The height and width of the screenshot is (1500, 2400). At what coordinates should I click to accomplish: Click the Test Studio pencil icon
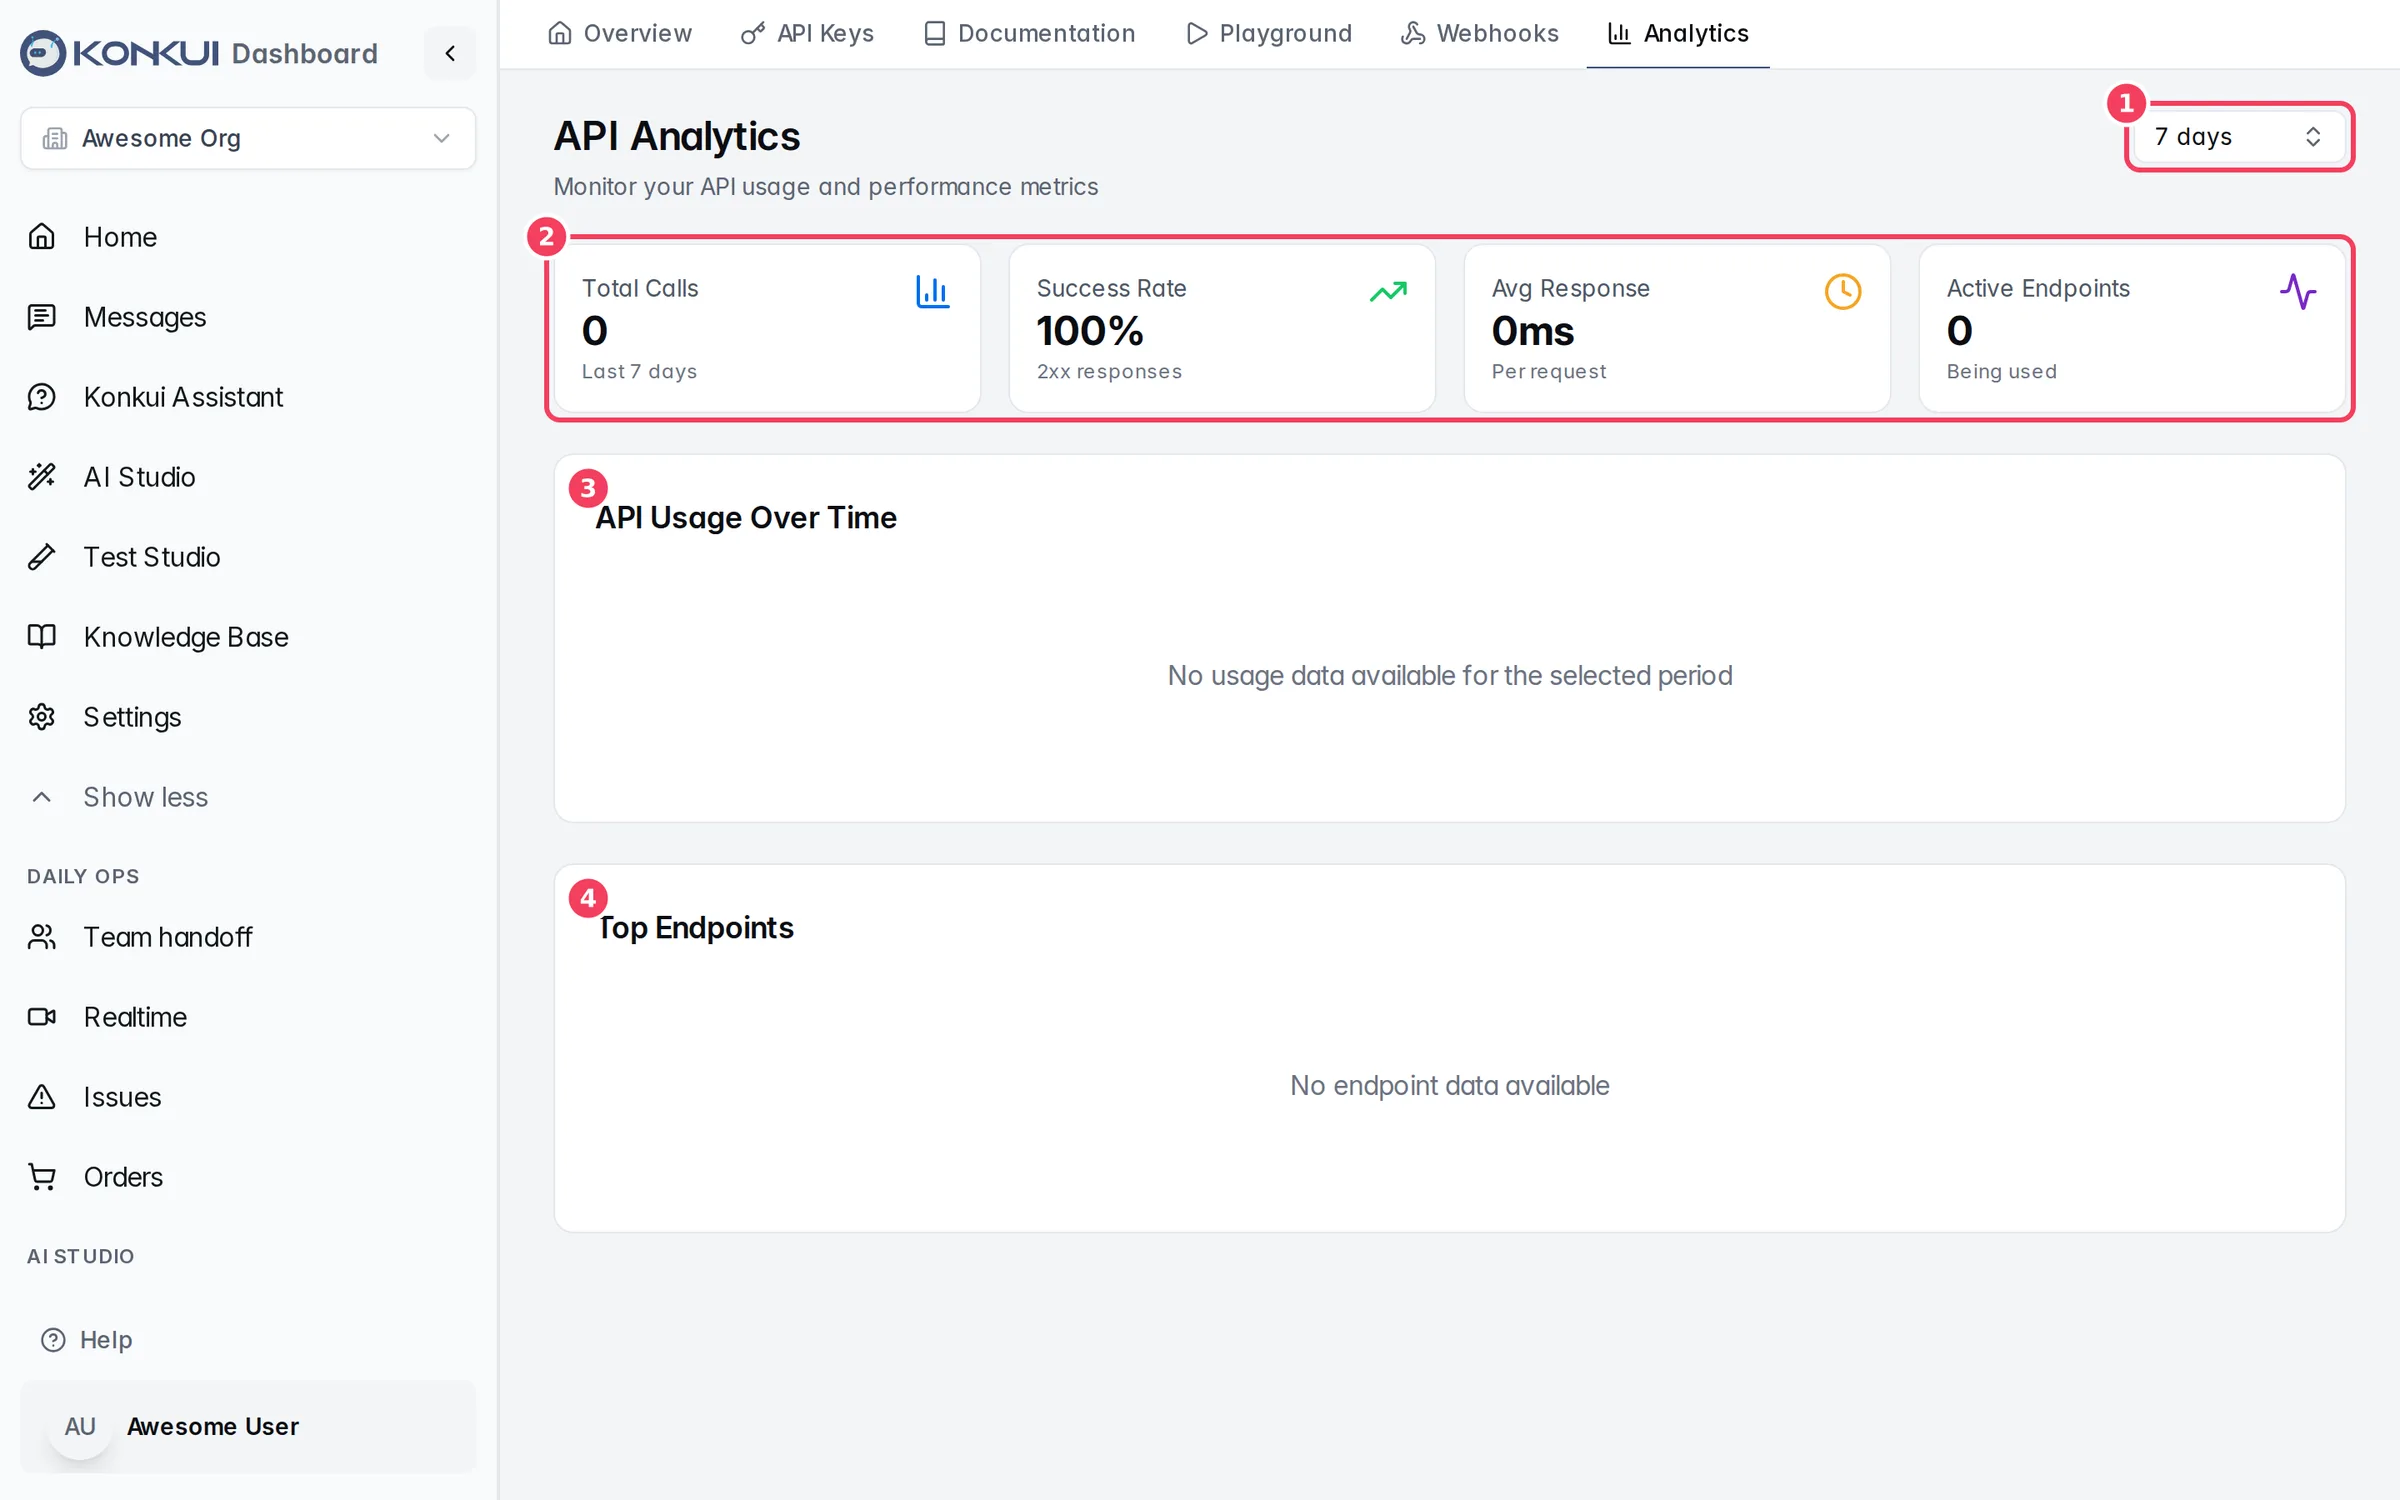(x=42, y=557)
